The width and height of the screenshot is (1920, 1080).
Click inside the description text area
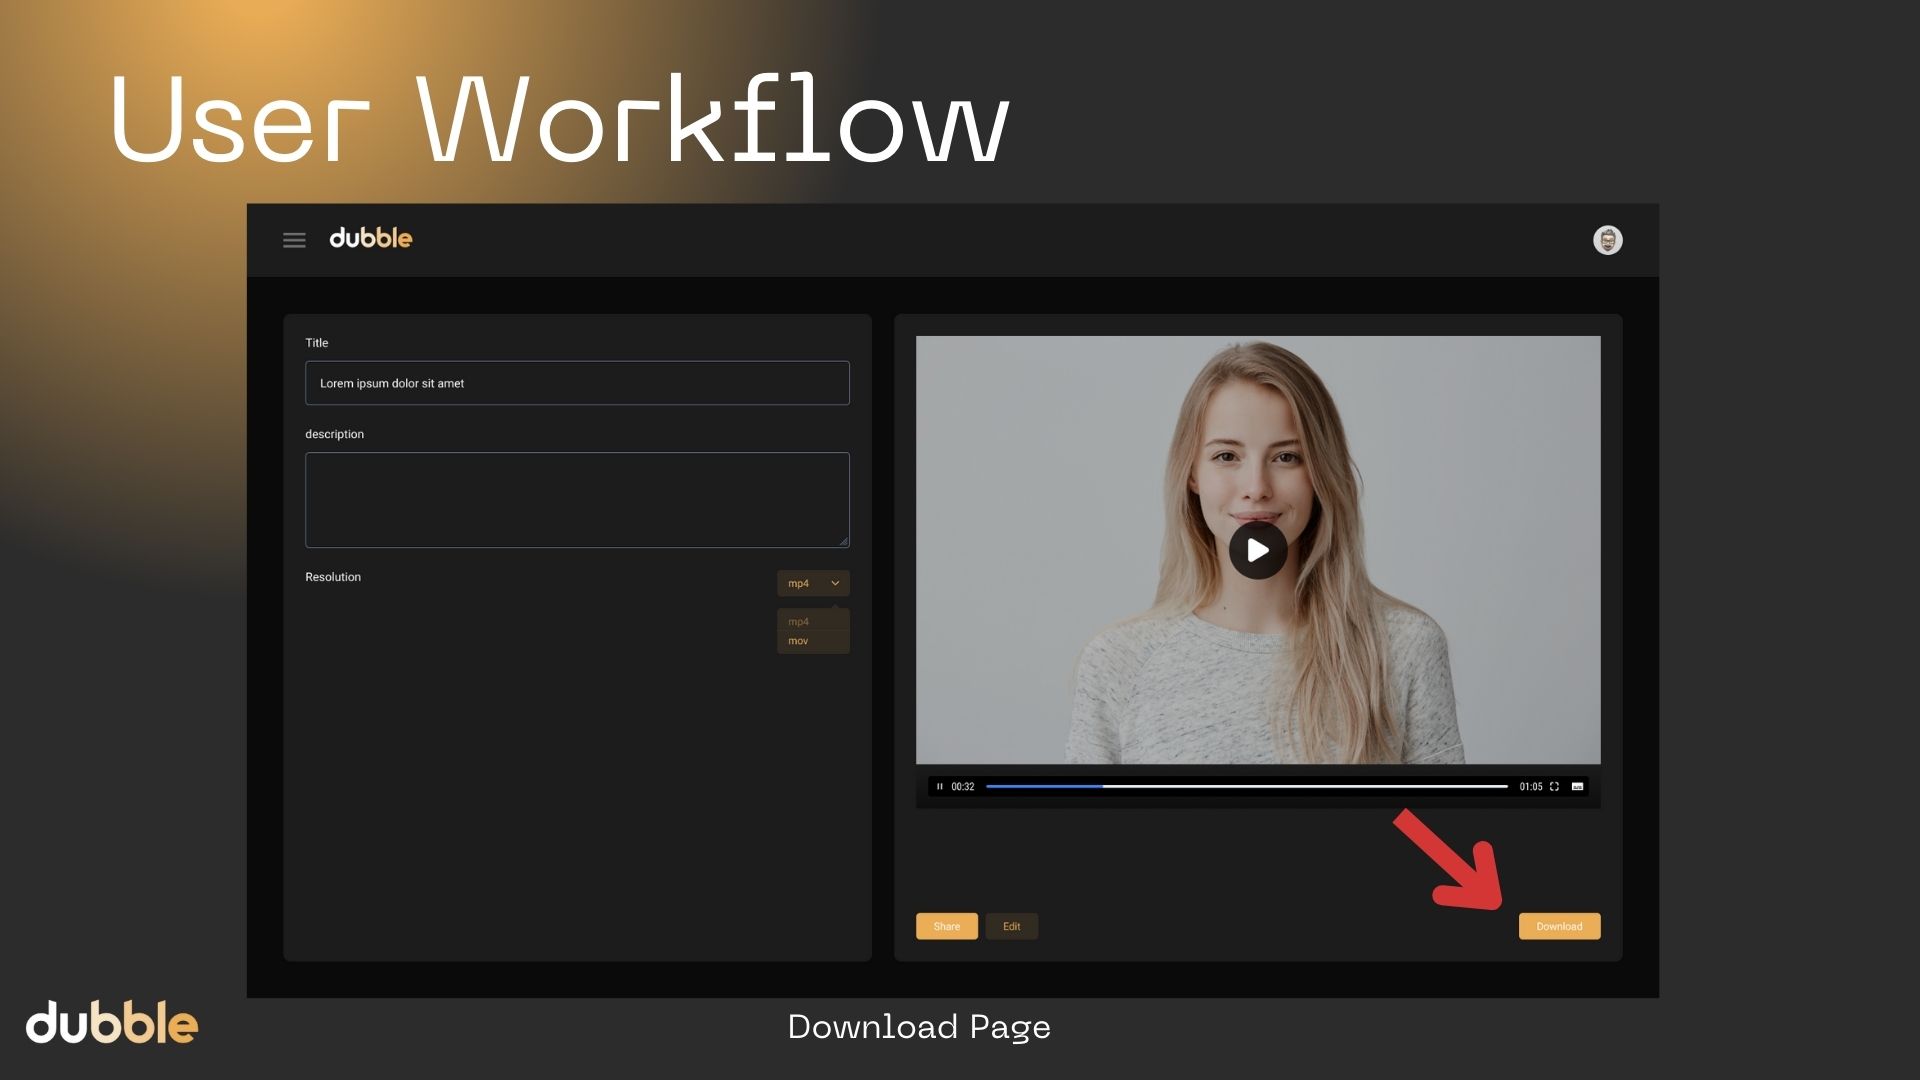(577, 499)
